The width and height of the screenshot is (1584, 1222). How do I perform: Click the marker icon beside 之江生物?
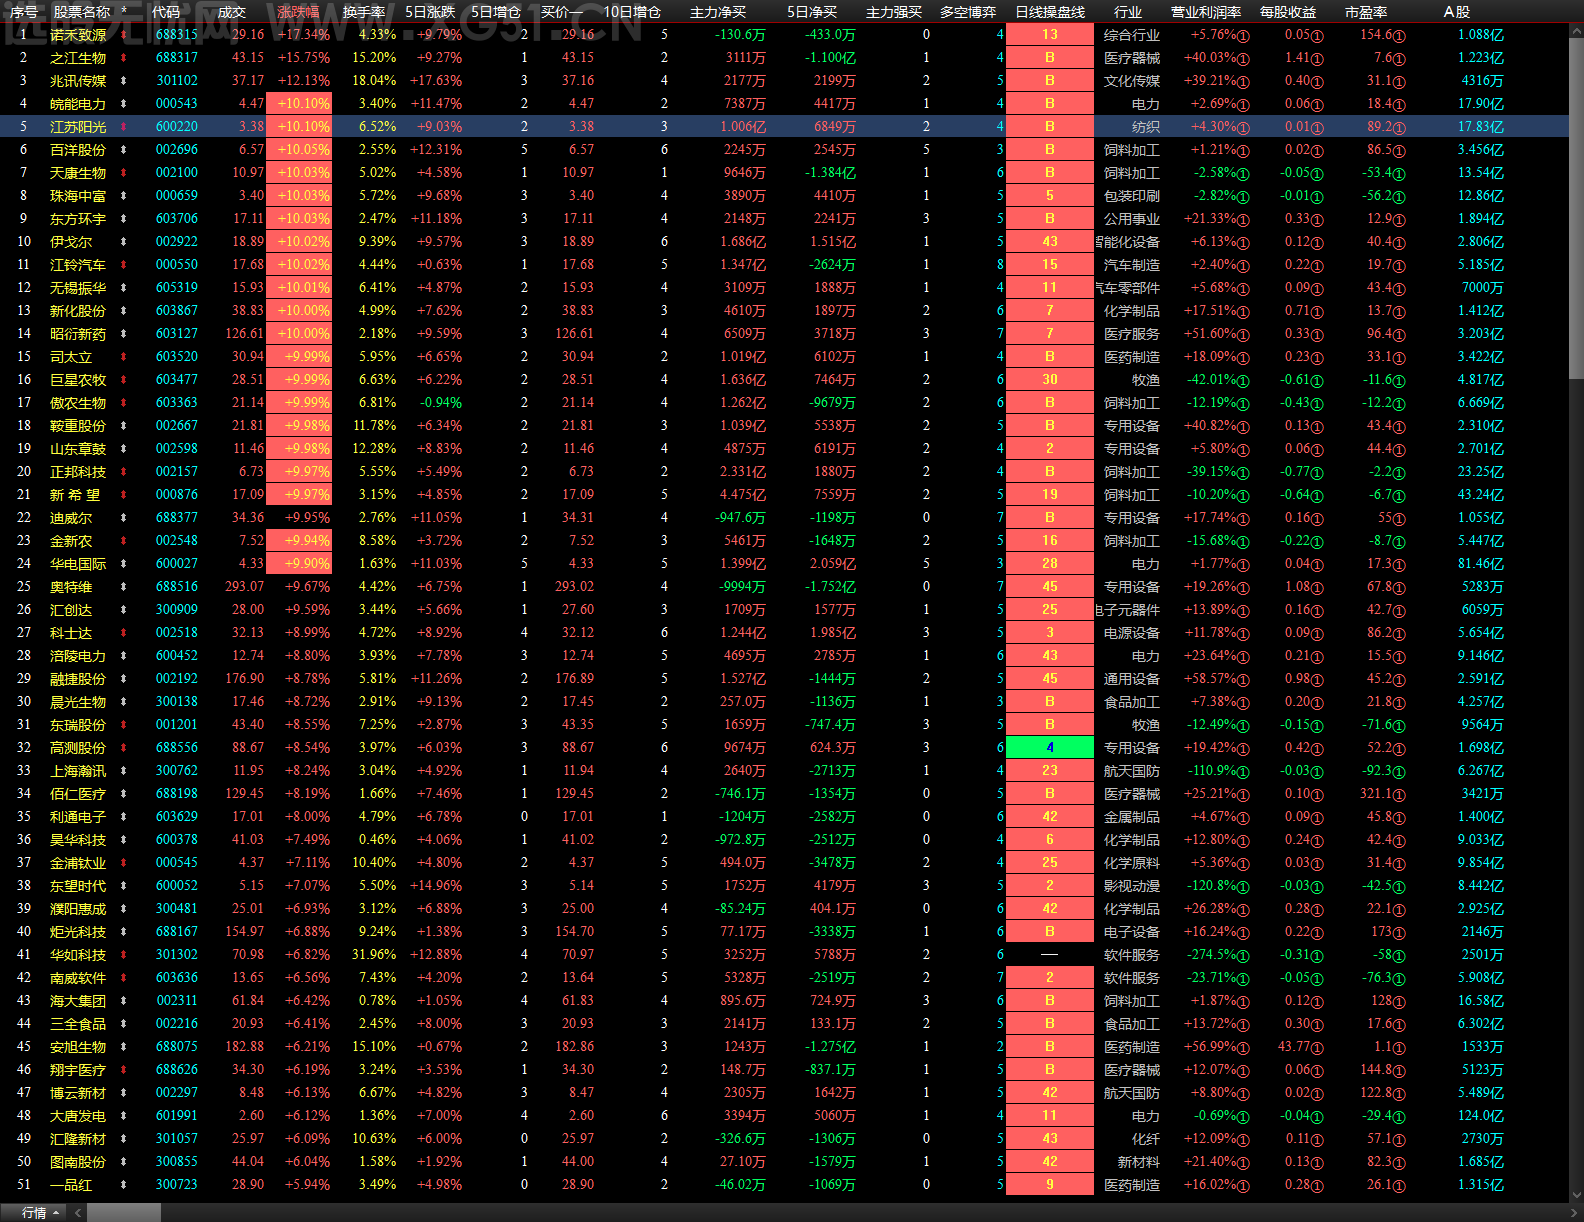[x=124, y=58]
